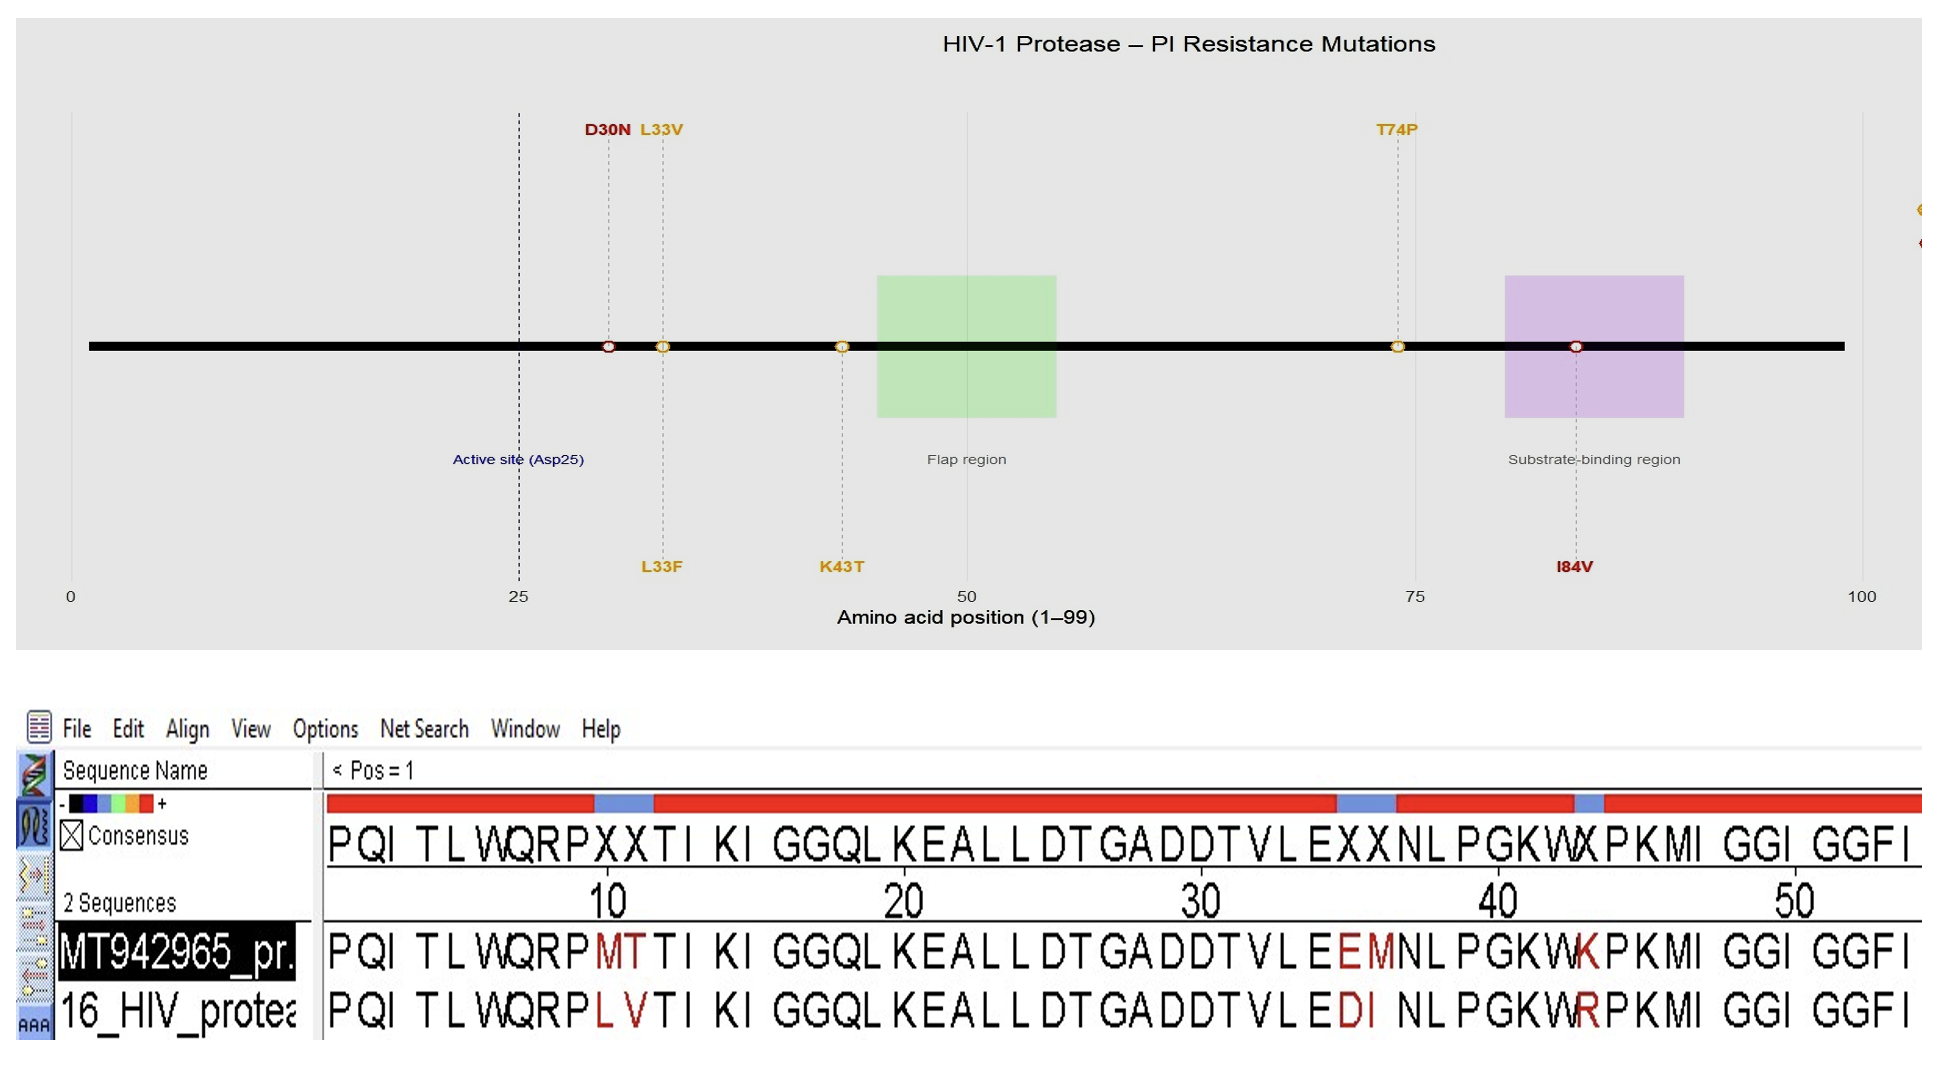The image size is (1952, 1080).
Task: Click the red swatch in the scoring color legend
Action: point(145,803)
